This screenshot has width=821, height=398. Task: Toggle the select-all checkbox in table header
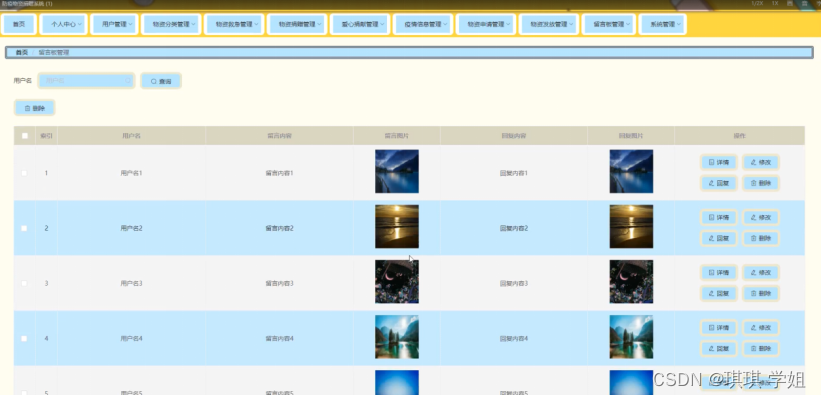tap(25, 136)
